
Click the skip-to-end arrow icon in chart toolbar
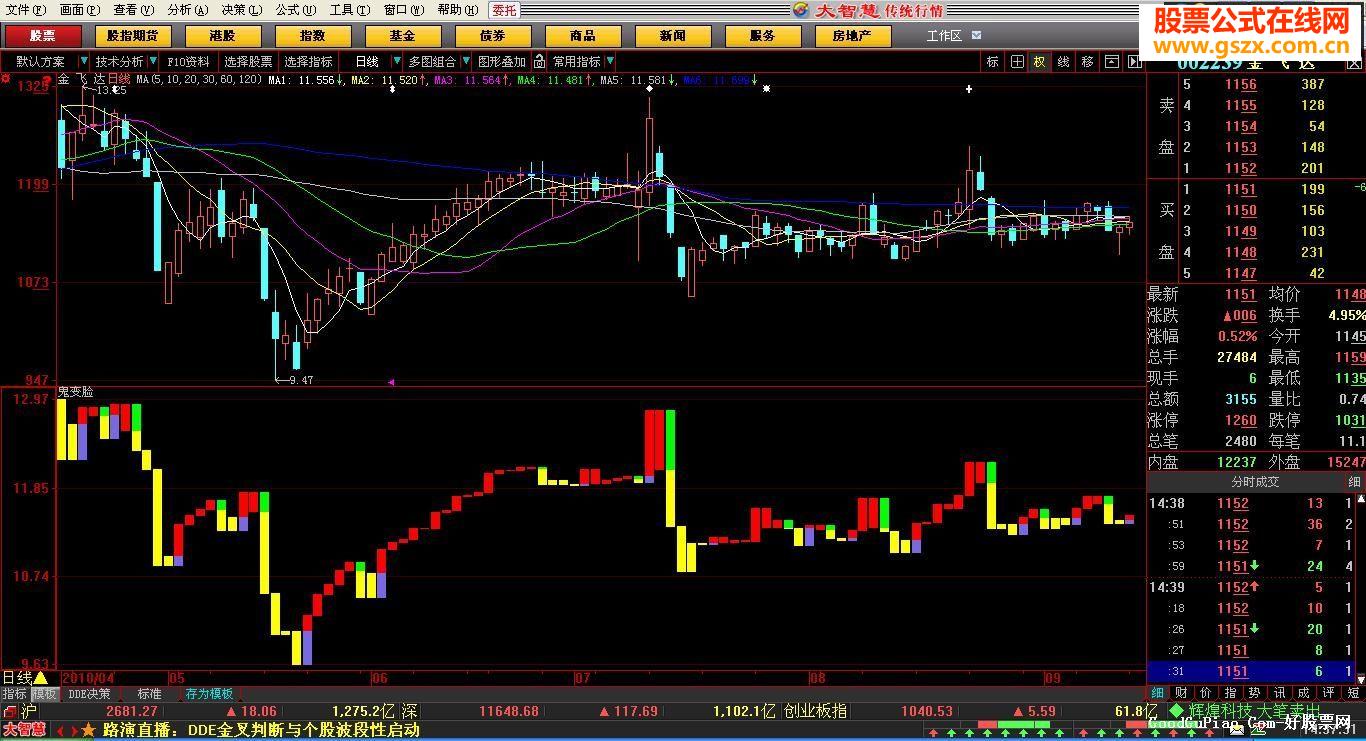point(1134,62)
